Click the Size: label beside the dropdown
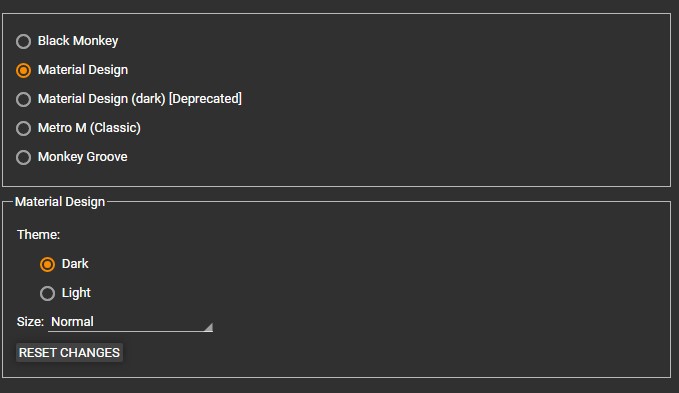Screen dimensions: 679x393 tap(30, 322)
